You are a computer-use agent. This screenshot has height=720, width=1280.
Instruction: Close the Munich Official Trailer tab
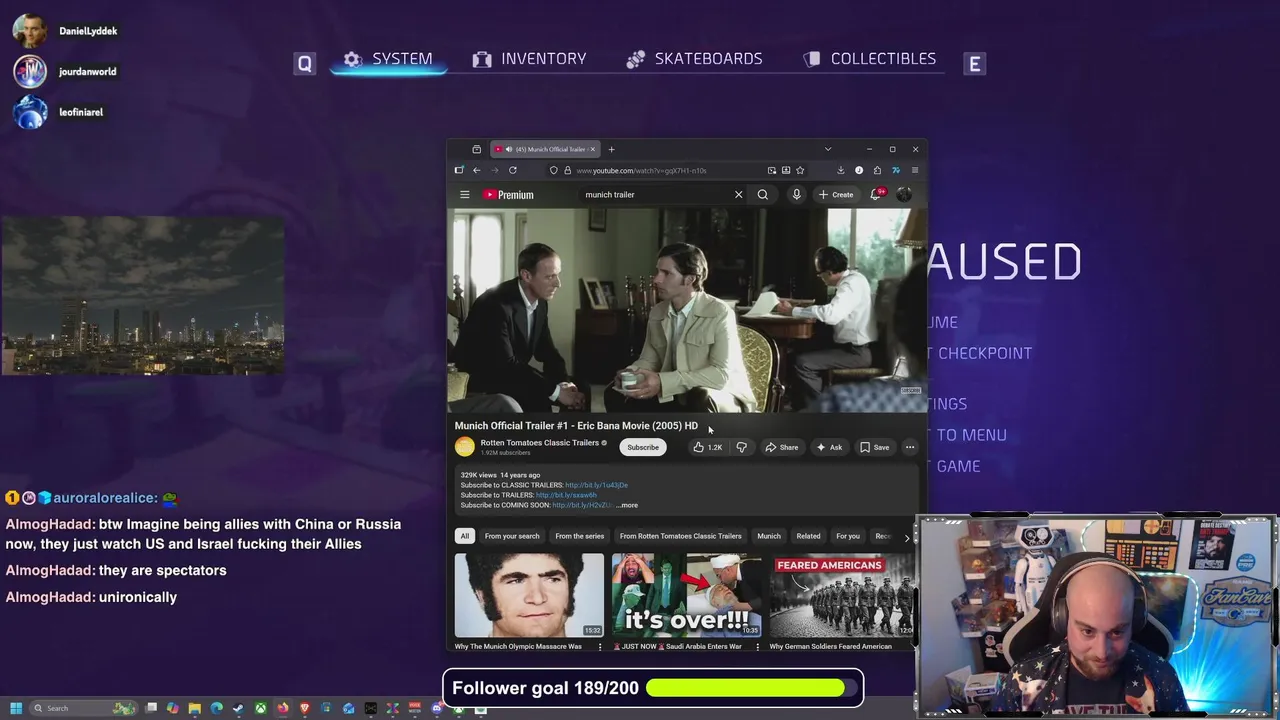coord(593,149)
